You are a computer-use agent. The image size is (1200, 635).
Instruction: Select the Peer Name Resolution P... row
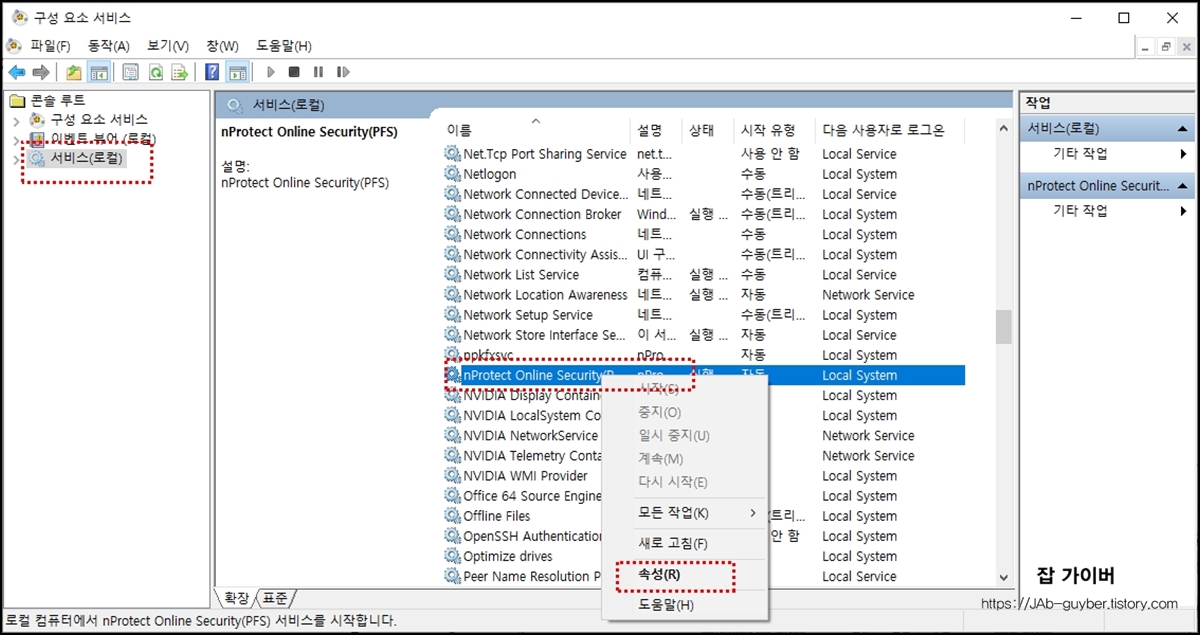tap(704, 576)
